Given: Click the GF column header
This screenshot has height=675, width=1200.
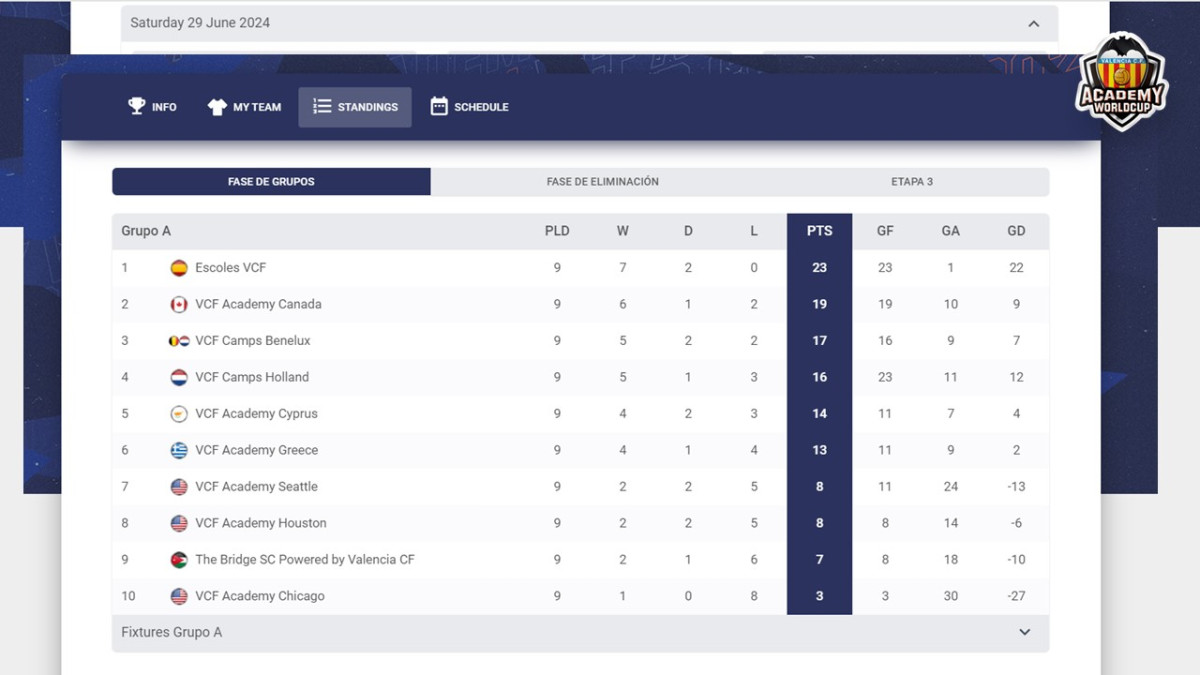Looking at the screenshot, I should (x=885, y=231).
